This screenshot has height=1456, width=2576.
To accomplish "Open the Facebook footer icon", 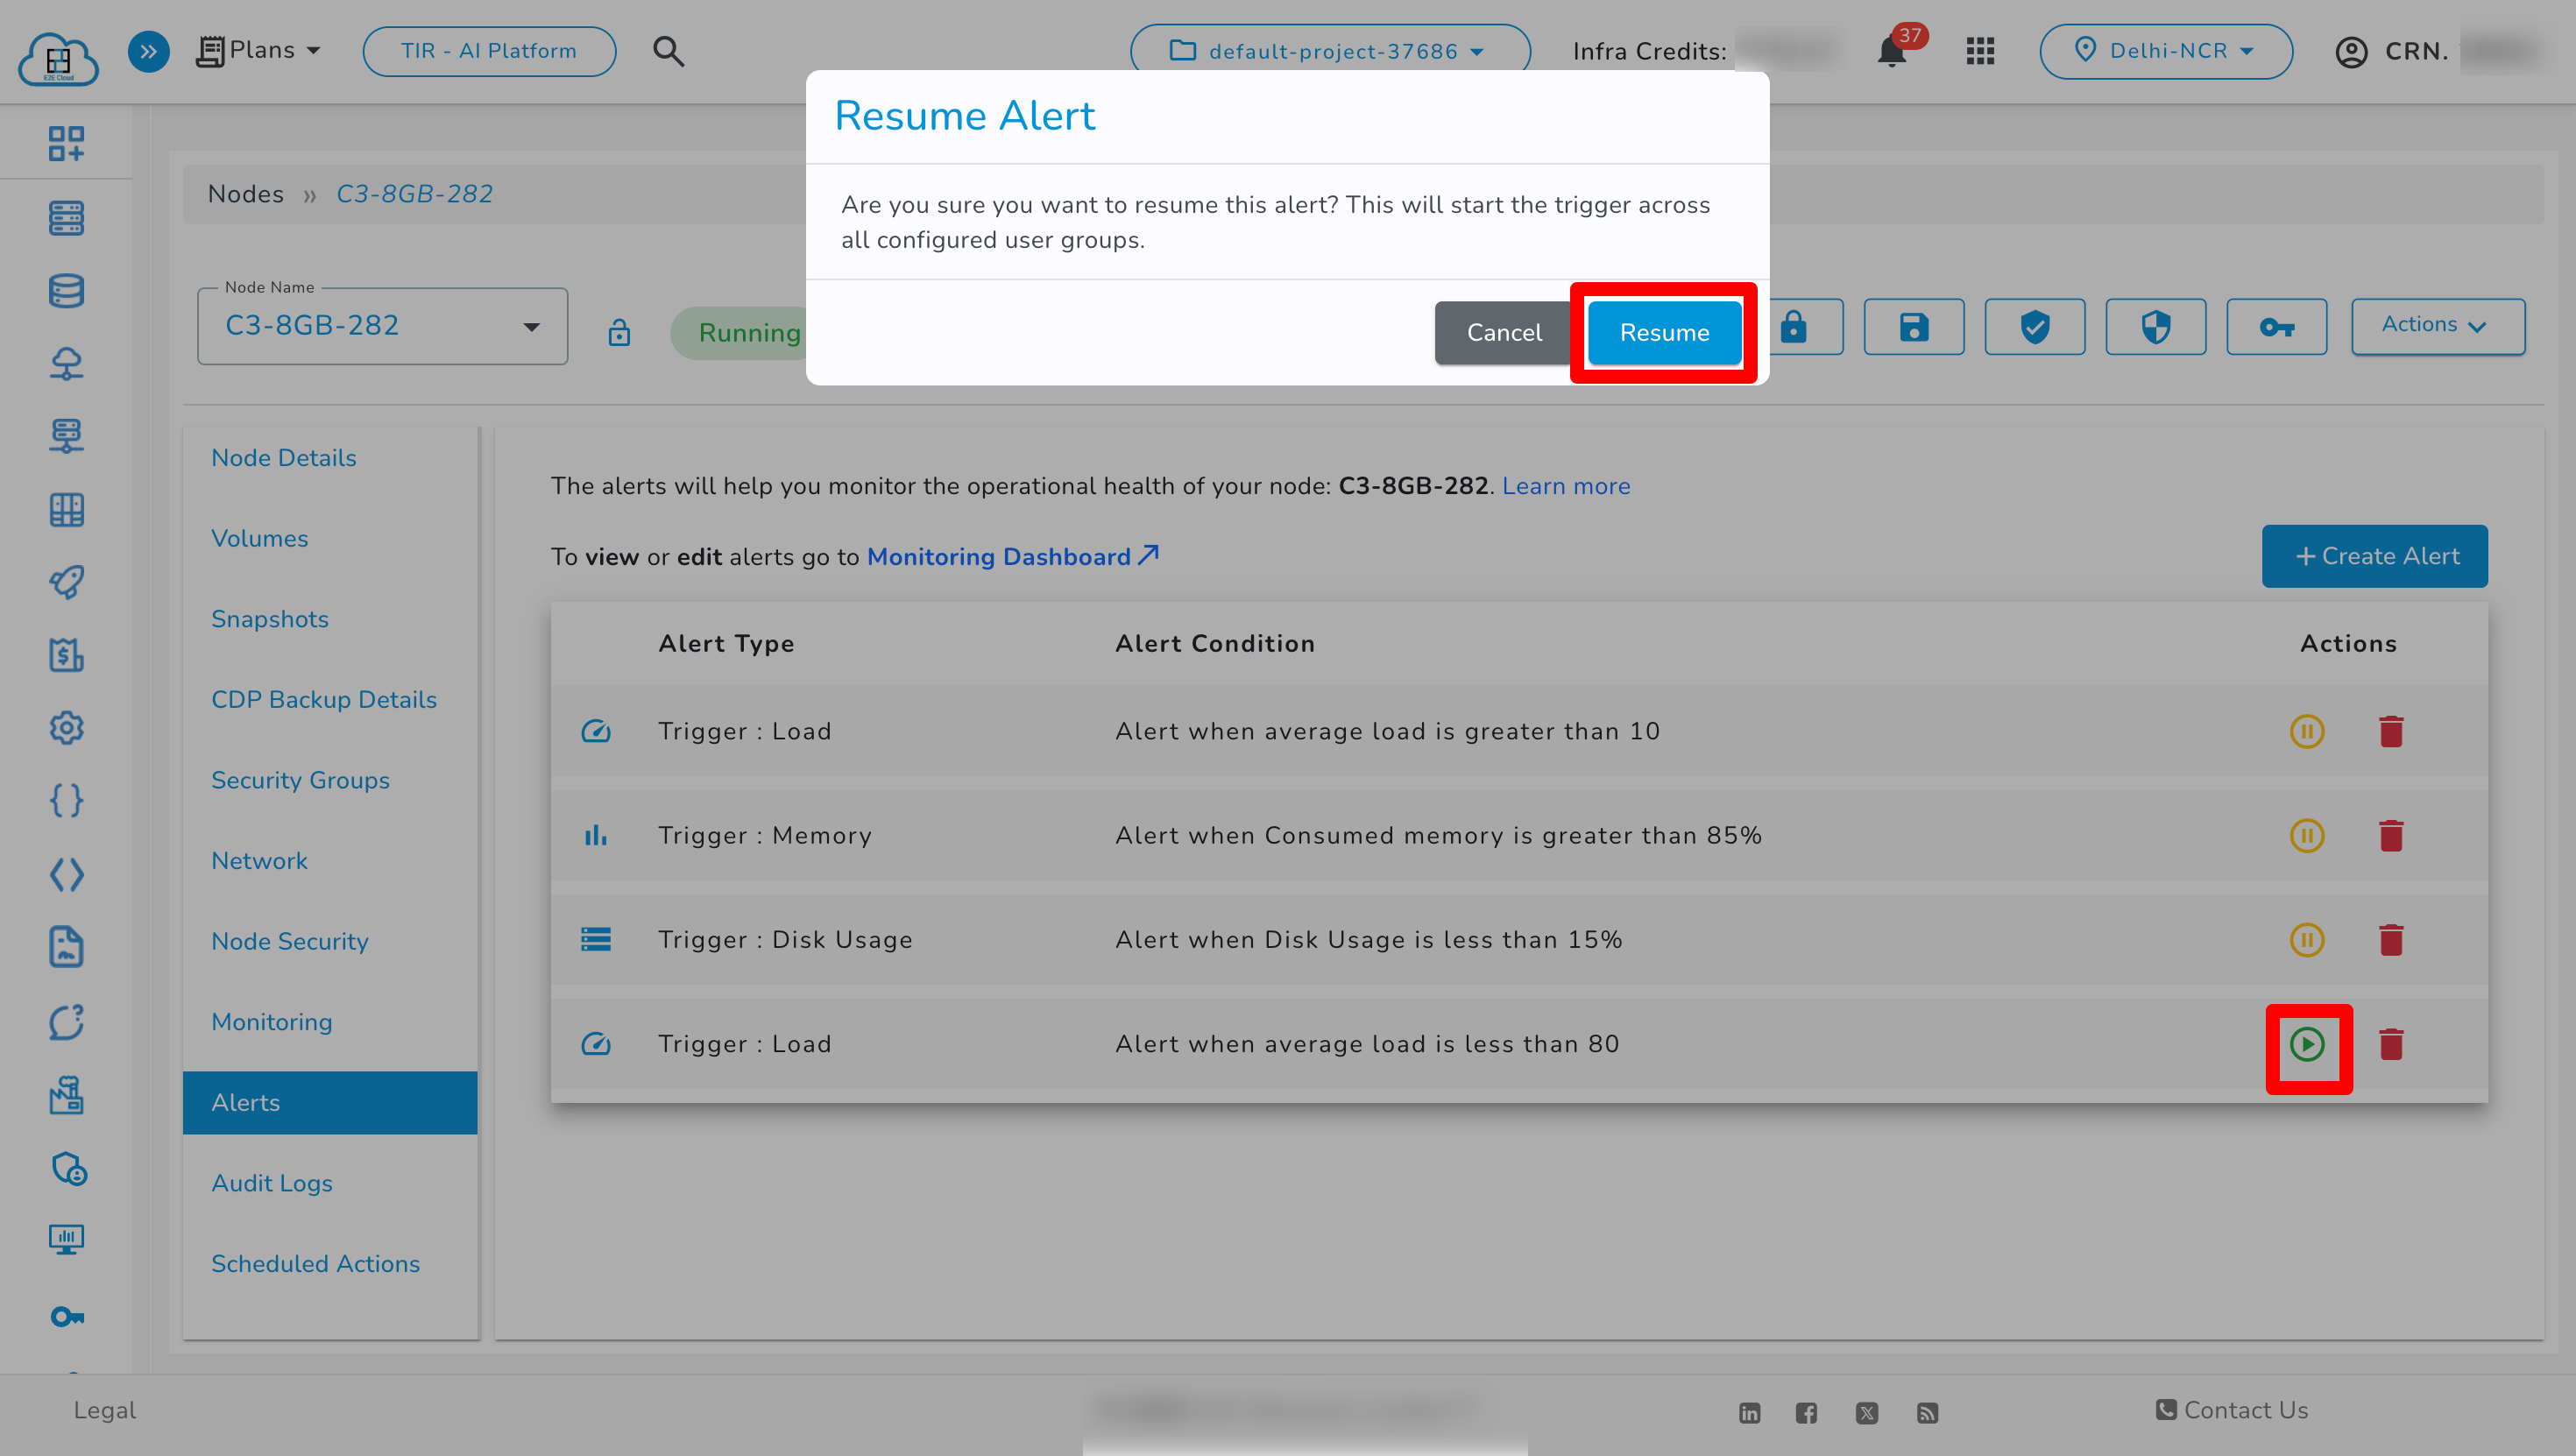I will click(1806, 1413).
